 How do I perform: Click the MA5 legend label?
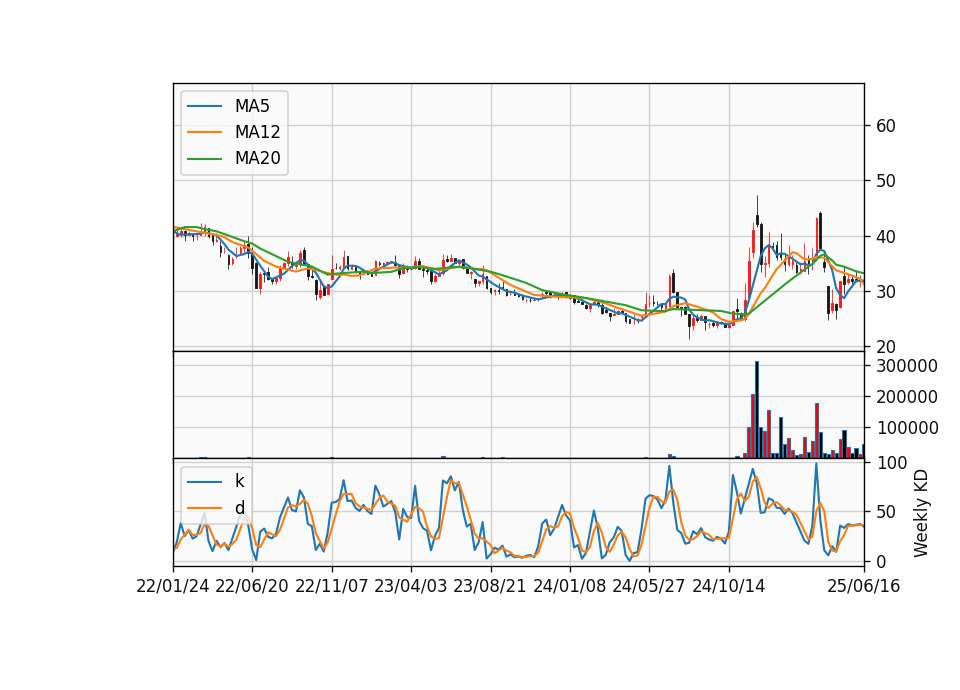(252, 106)
